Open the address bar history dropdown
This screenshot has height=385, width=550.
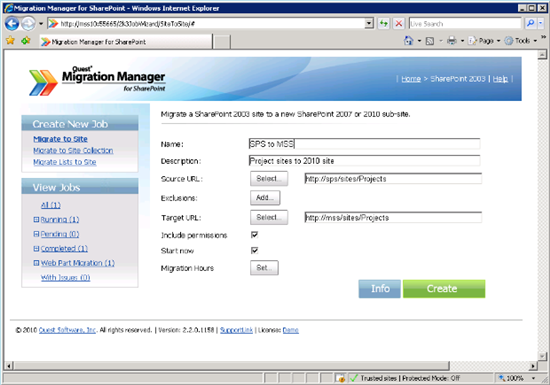[369, 23]
